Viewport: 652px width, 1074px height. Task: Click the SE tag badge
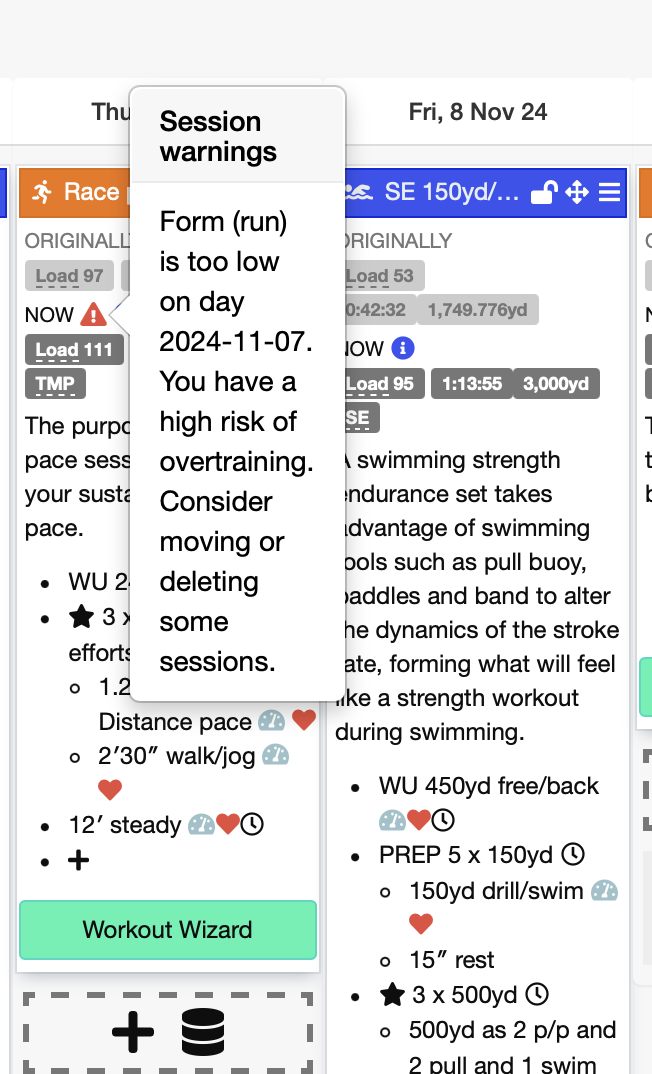click(x=358, y=418)
